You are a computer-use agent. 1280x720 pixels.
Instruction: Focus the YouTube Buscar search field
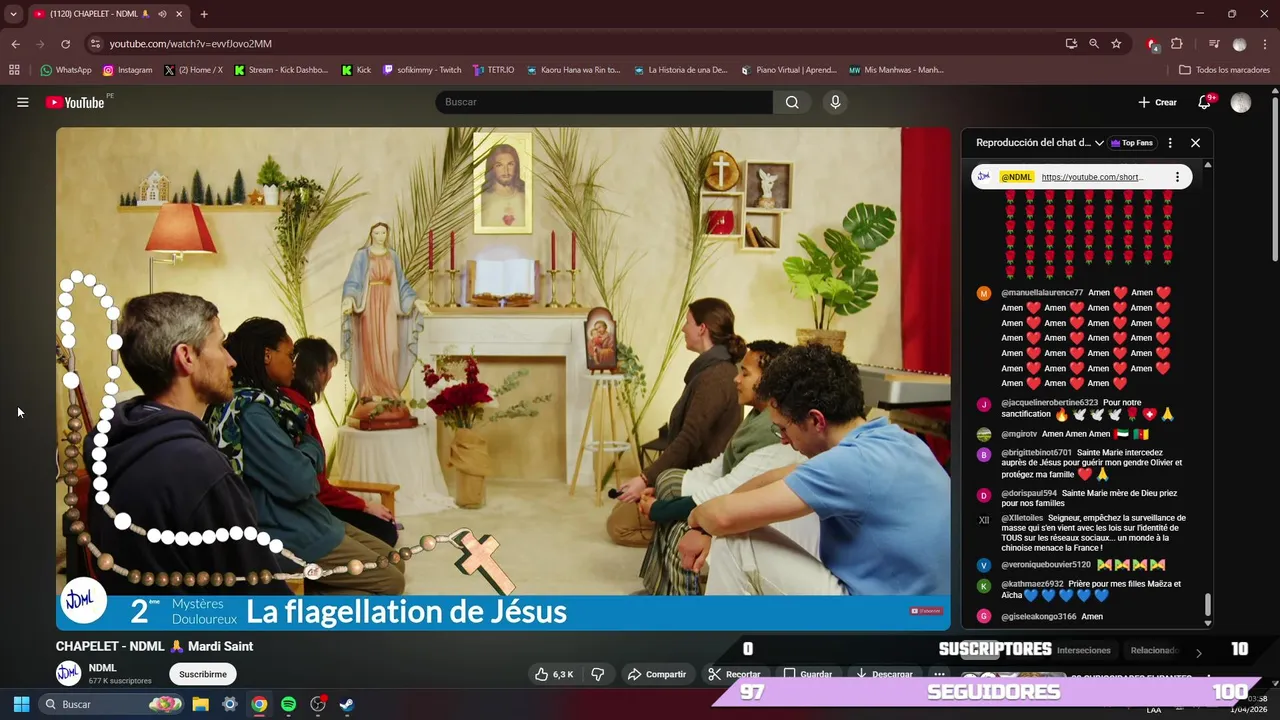coord(604,102)
